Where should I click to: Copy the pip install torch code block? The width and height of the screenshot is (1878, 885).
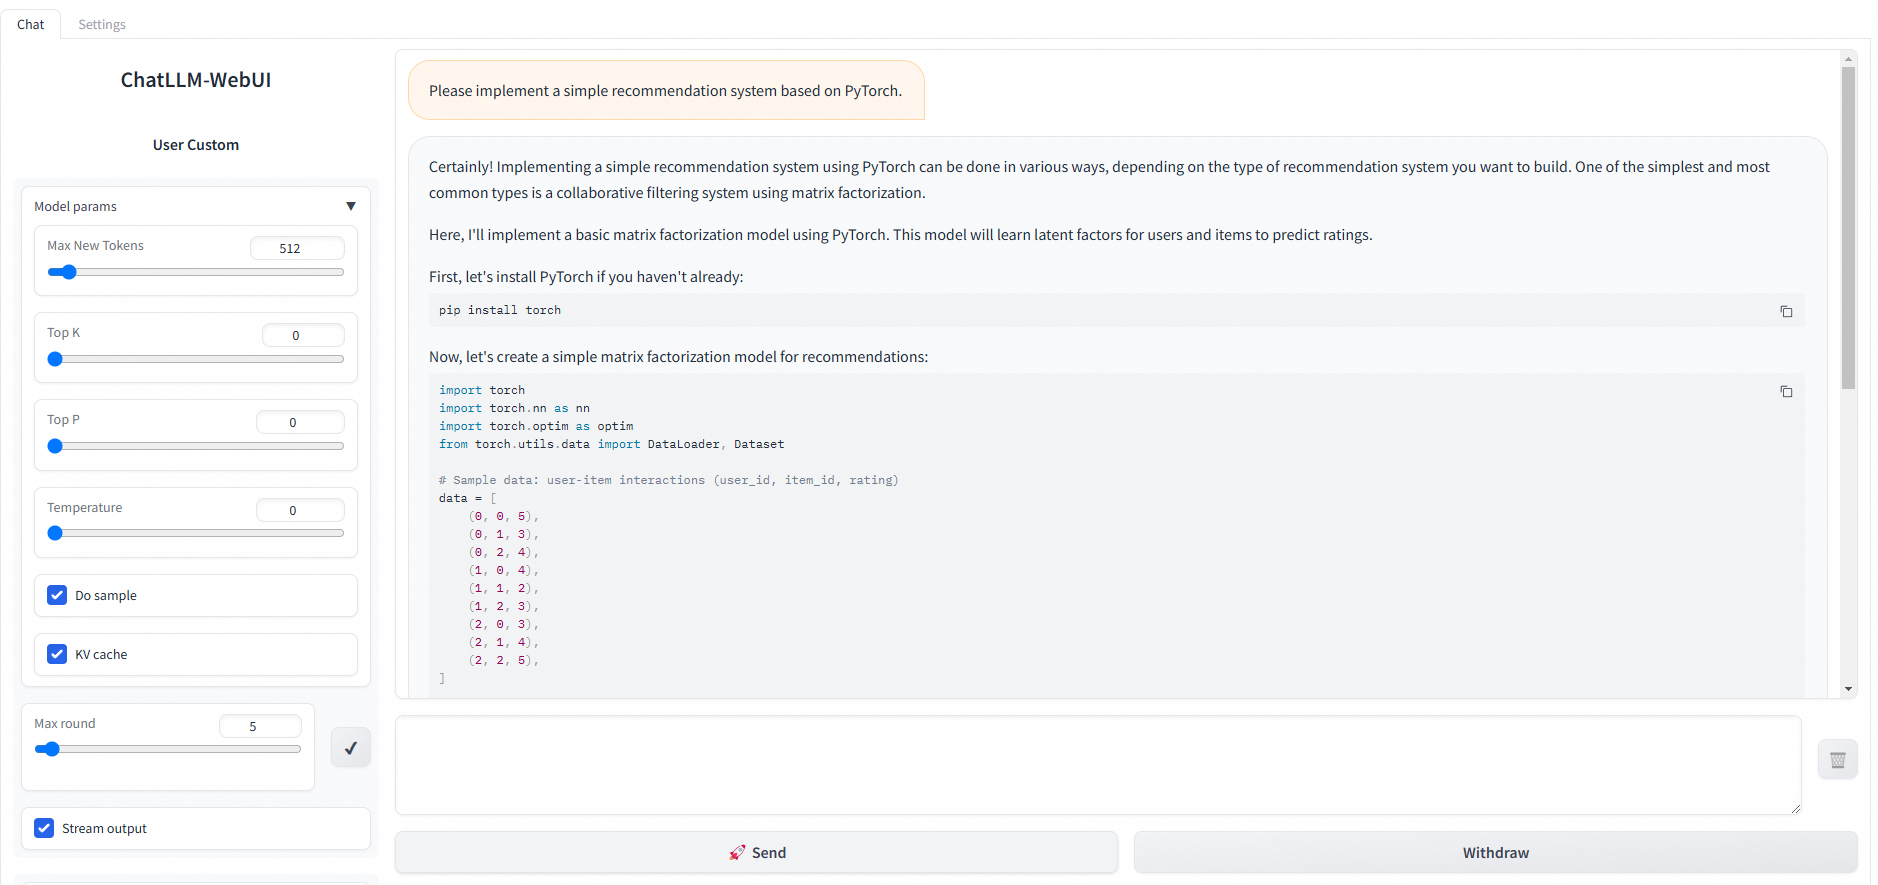point(1786,312)
